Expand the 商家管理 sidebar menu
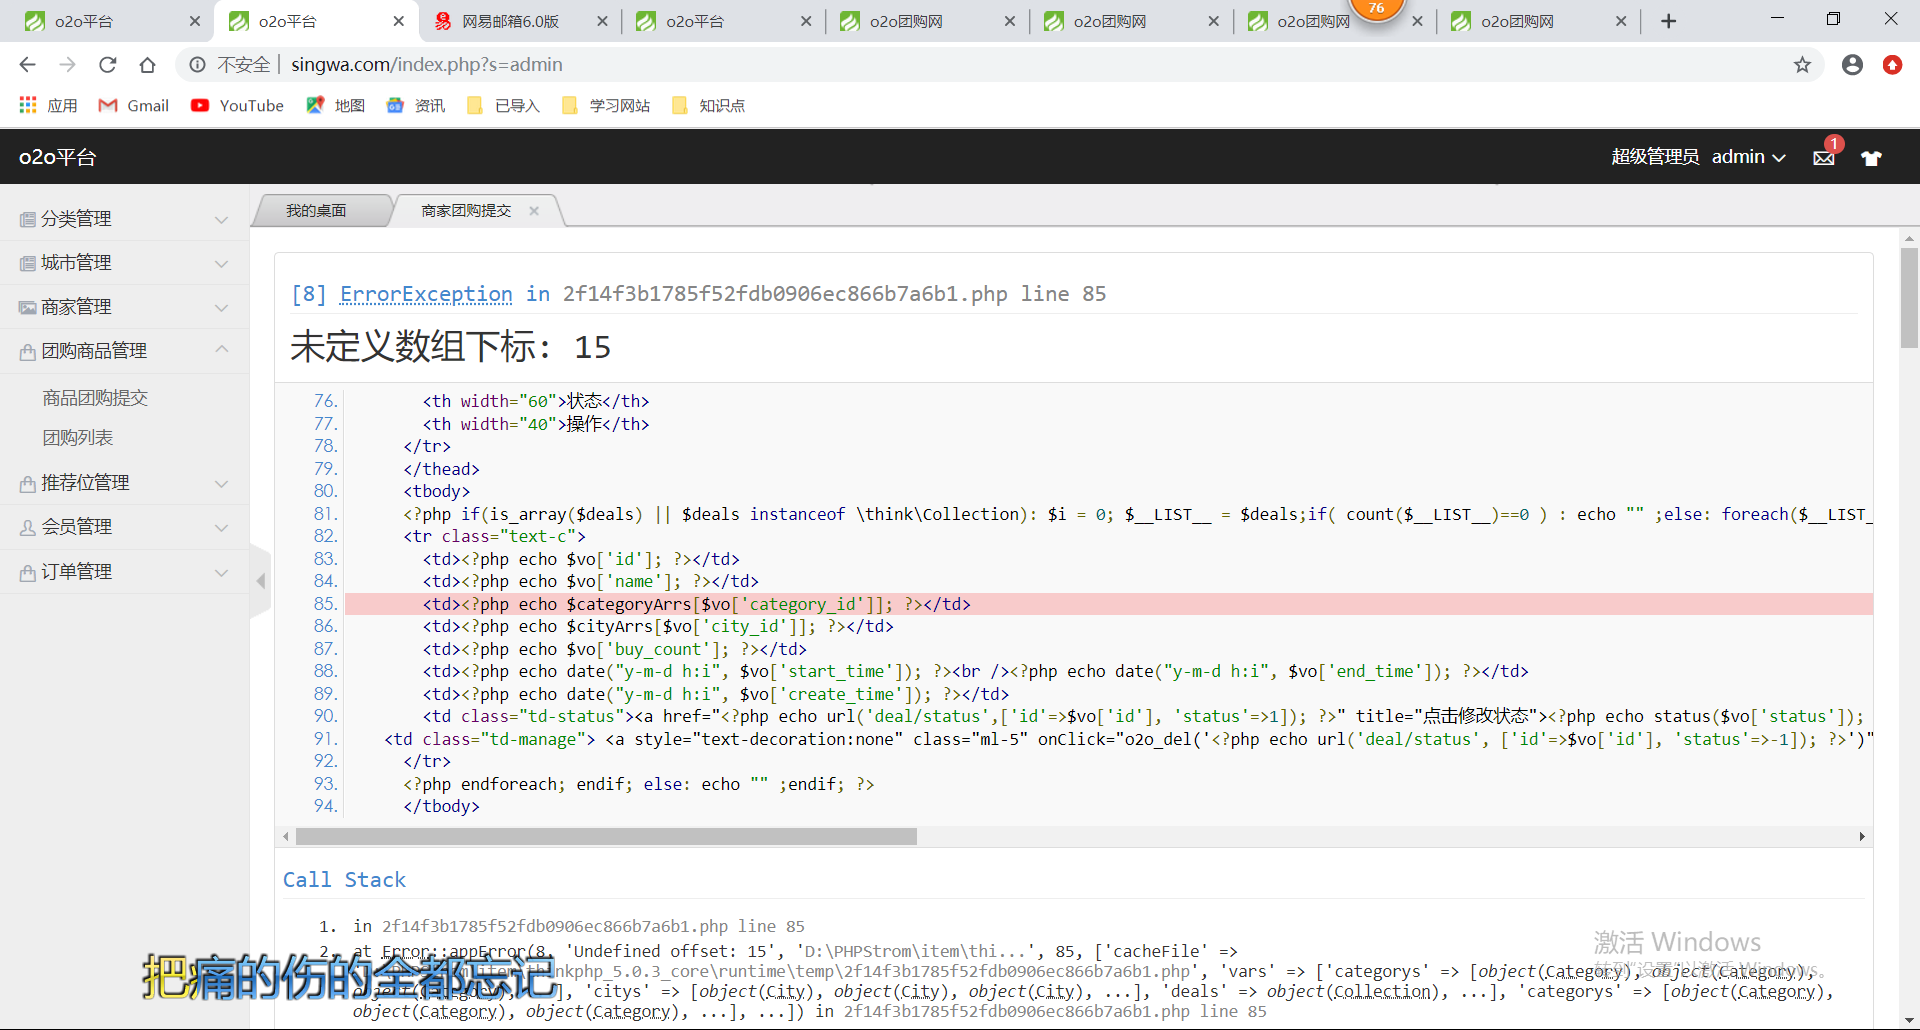The image size is (1920, 1030). coord(124,307)
